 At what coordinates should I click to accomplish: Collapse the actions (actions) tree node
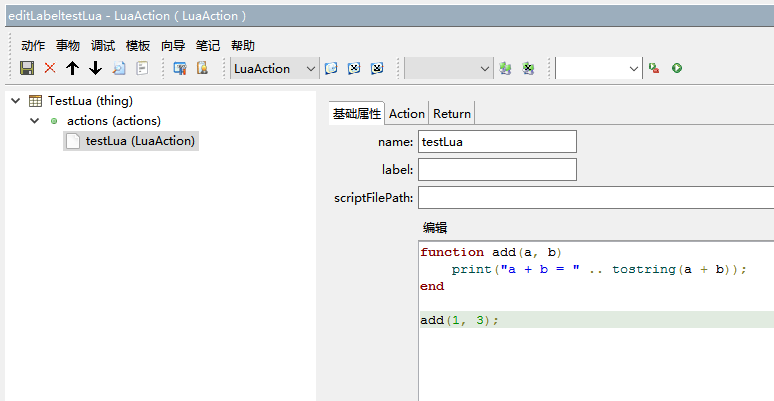pyautogui.click(x=35, y=120)
